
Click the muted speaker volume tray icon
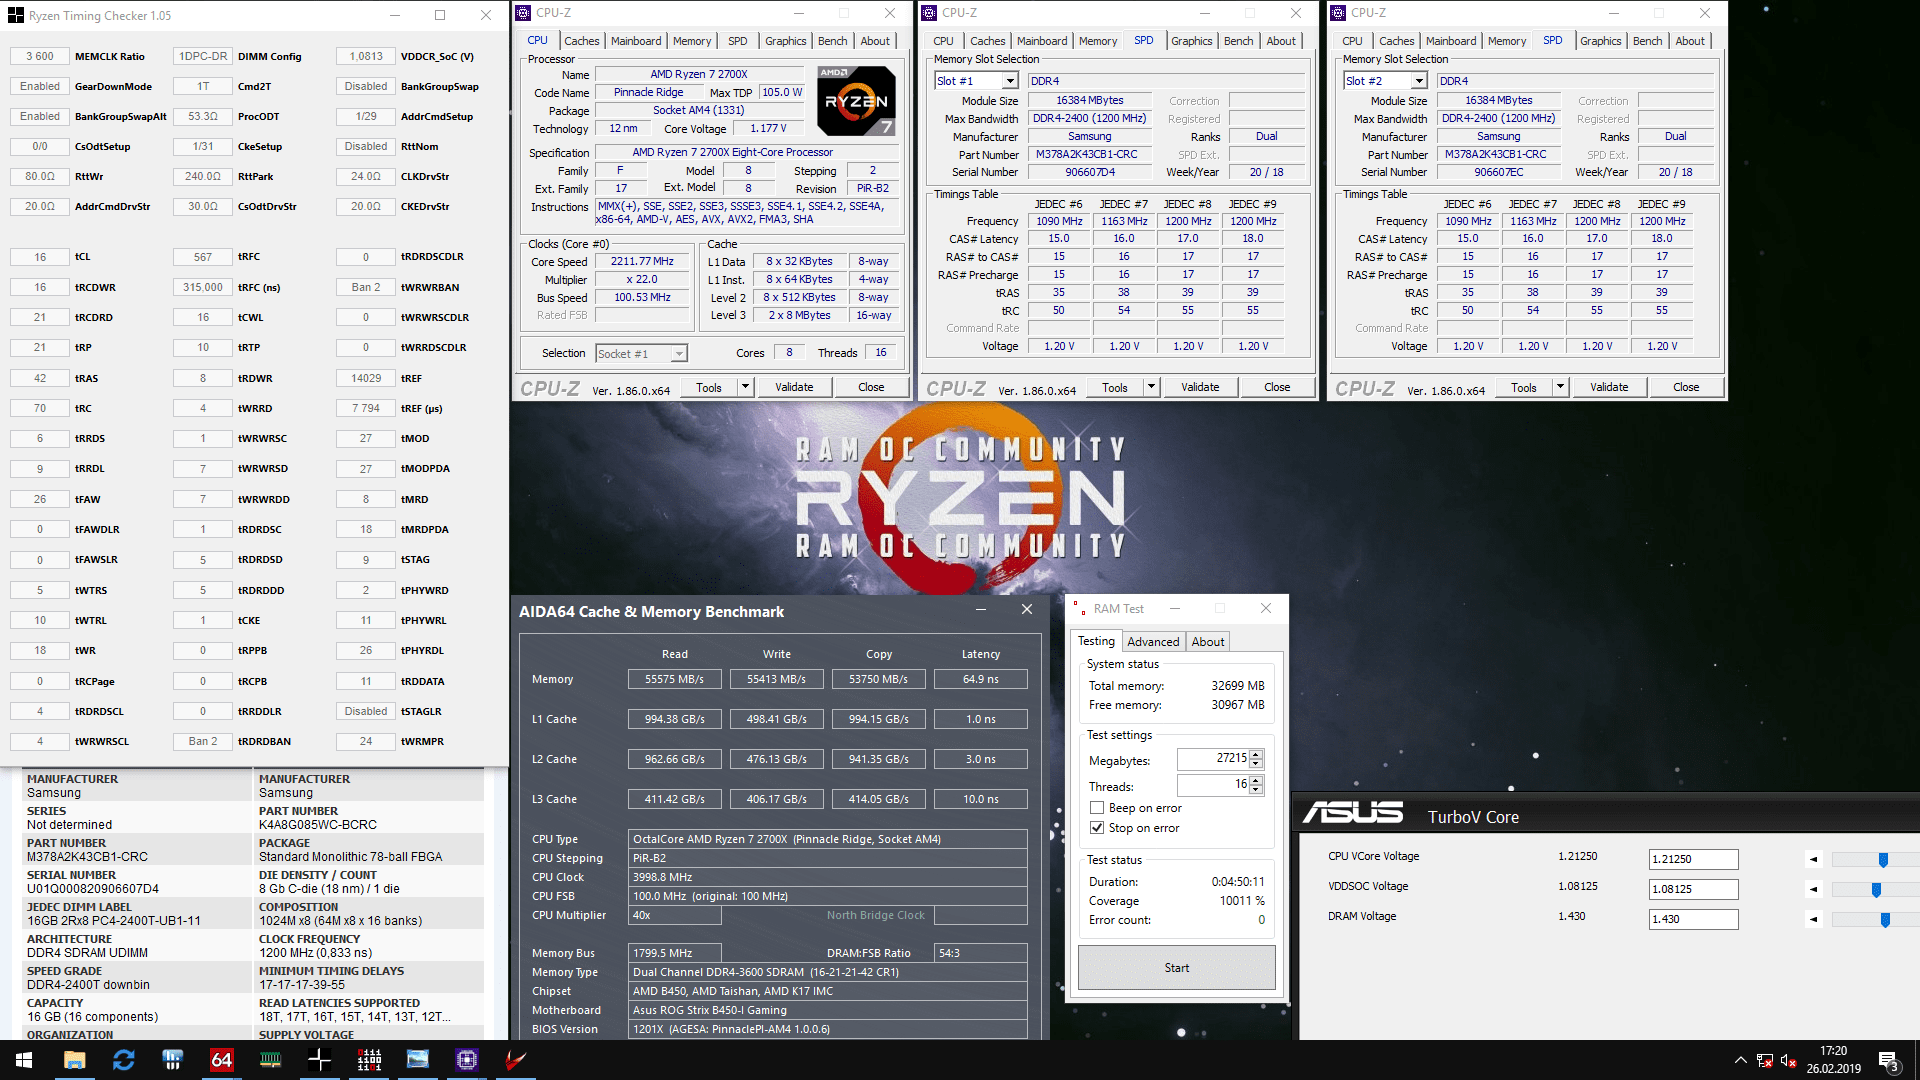[1789, 1060]
